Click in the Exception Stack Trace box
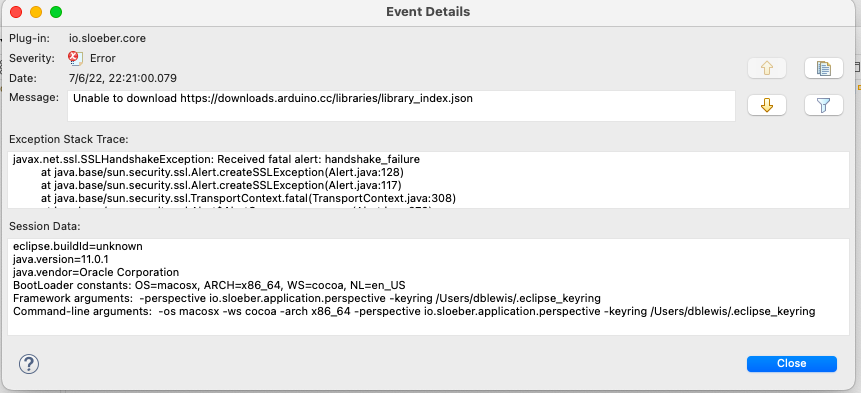This screenshot has height=393, width=861. (428, 179)
